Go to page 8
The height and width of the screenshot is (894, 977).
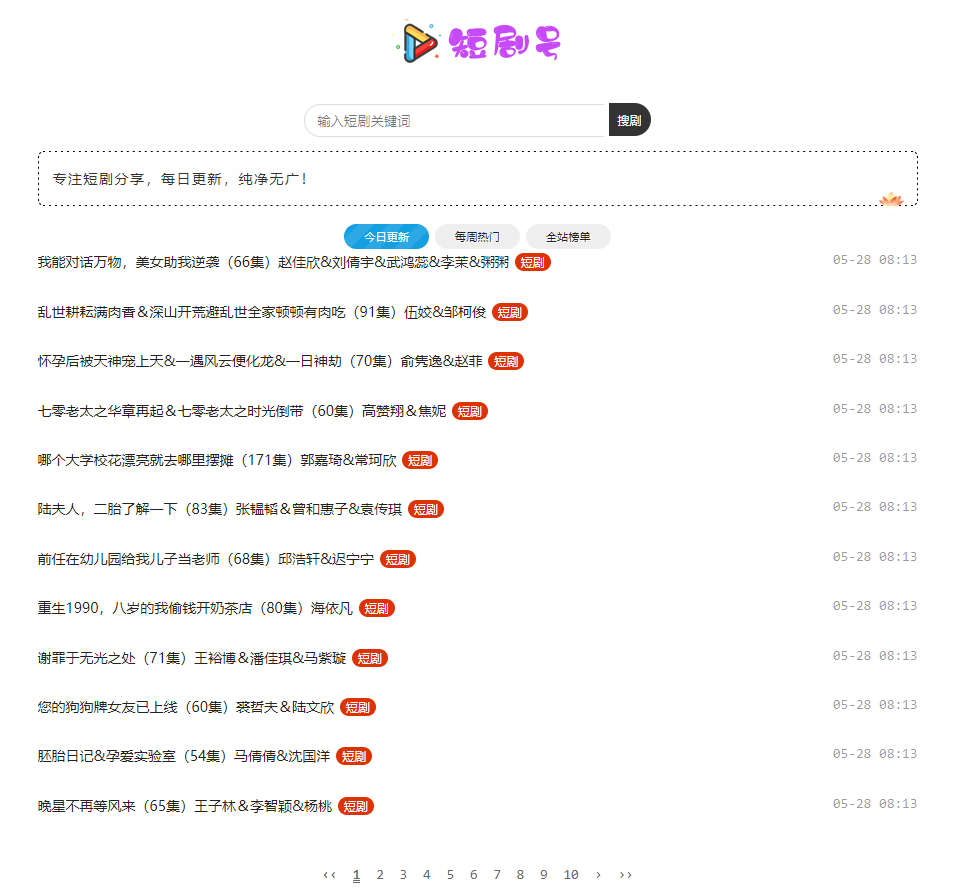520,875
